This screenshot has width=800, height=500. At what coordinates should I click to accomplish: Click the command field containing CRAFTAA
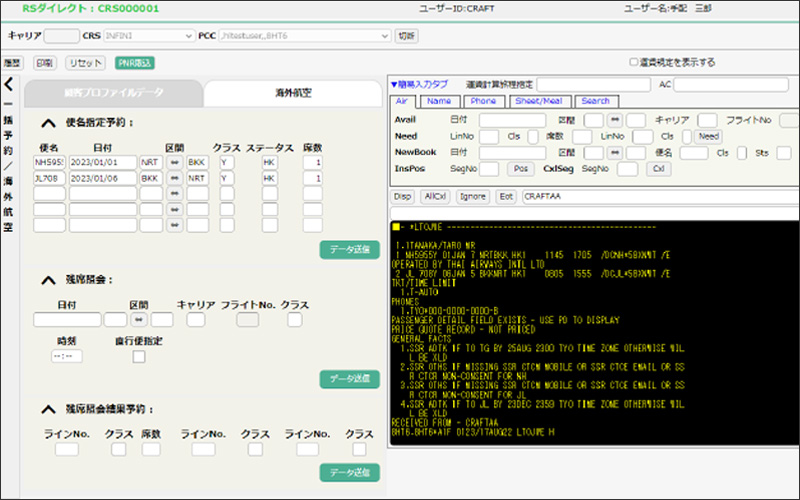point(661,196)
